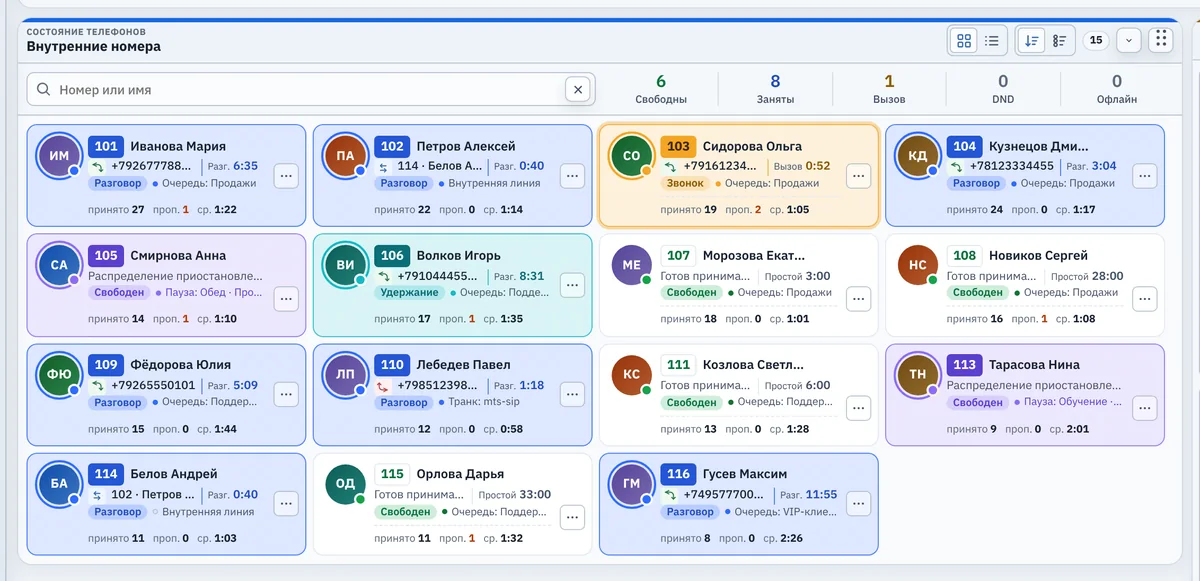Select the «Транк: mts-sip» text on extension 110
1200x581 pixels.
(x=484, y=402)
